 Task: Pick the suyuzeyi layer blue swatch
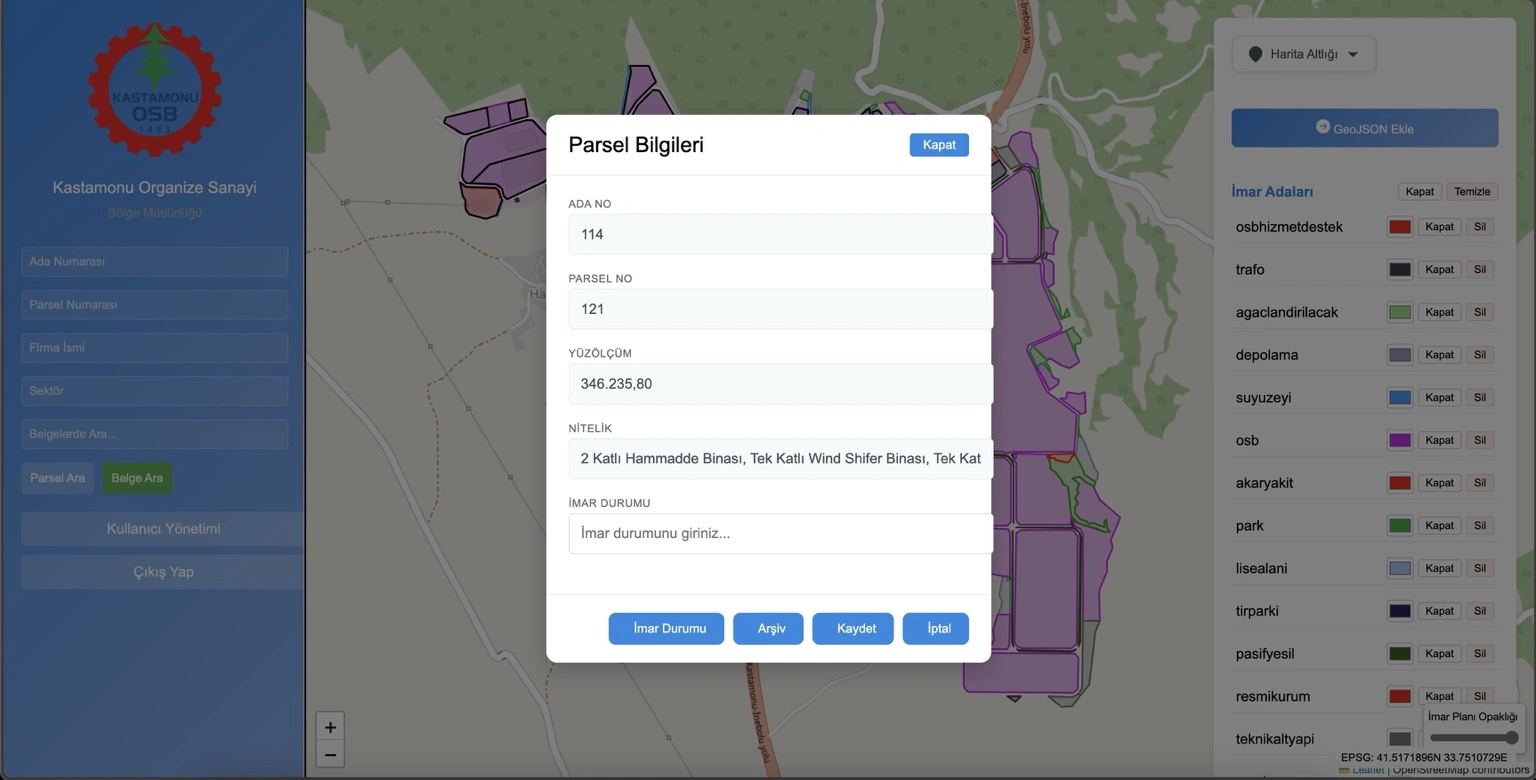(x=1399, y=398)
